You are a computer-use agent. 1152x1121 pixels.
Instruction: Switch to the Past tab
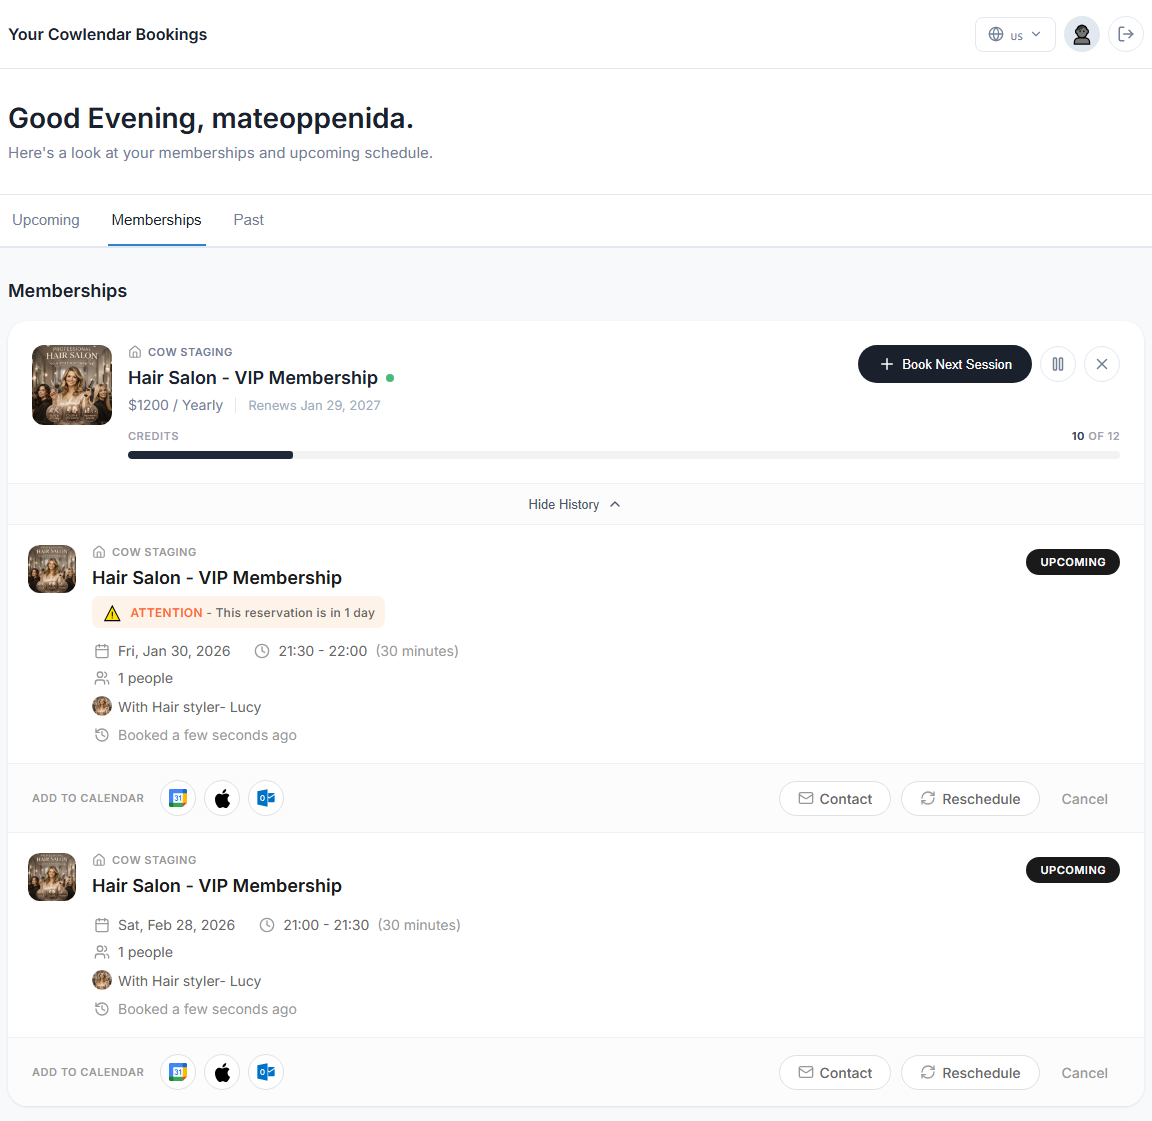[x=249, y=220]
